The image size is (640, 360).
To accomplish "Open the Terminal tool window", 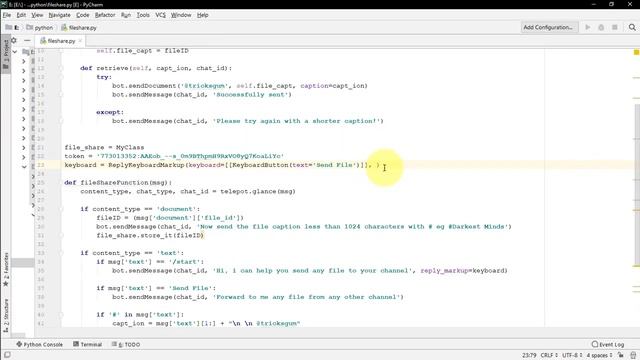I will click(x=87, y=344).
